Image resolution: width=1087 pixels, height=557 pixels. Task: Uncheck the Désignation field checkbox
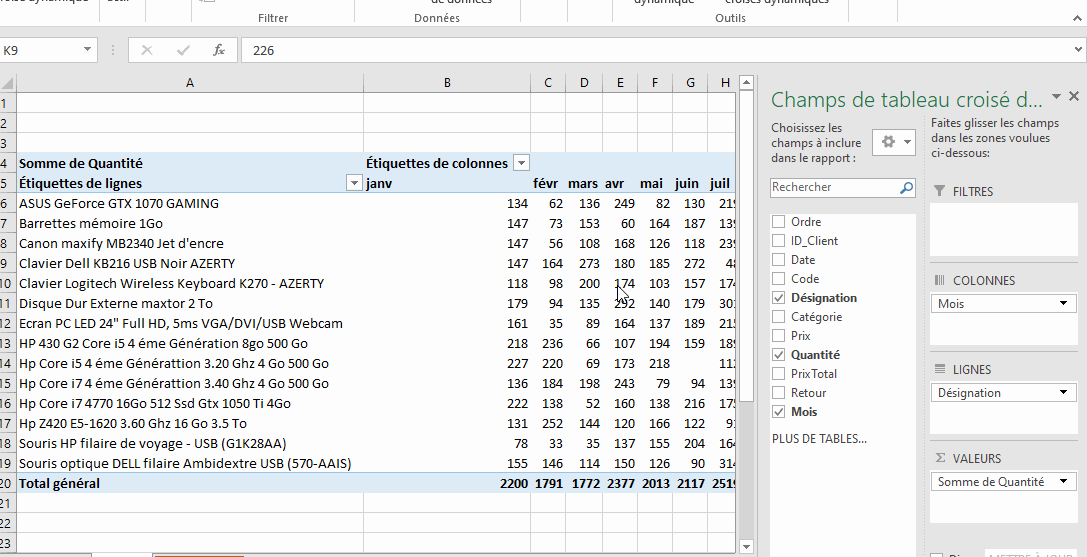[779, 298]
